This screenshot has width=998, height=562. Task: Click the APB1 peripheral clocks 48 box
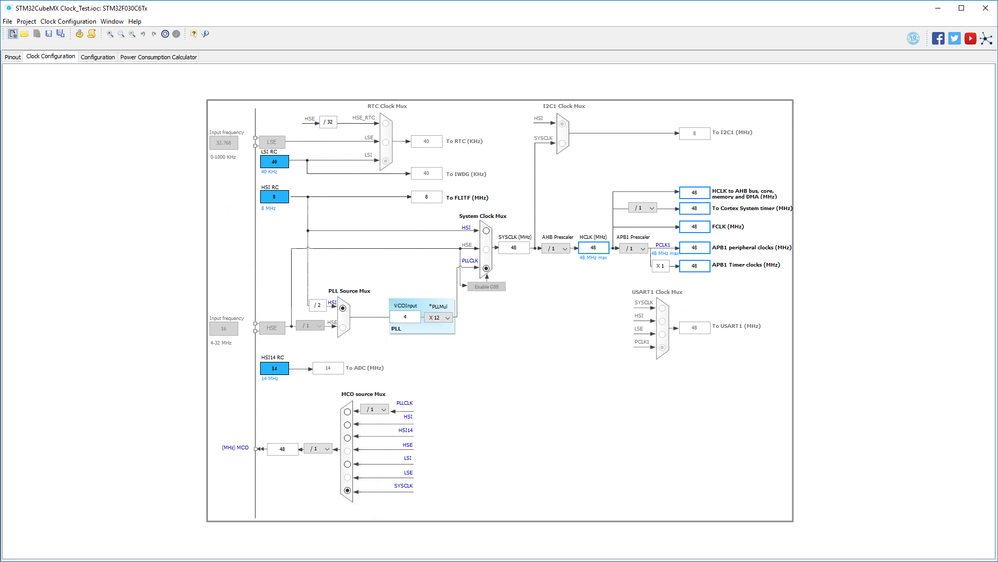tap(694, 248)
